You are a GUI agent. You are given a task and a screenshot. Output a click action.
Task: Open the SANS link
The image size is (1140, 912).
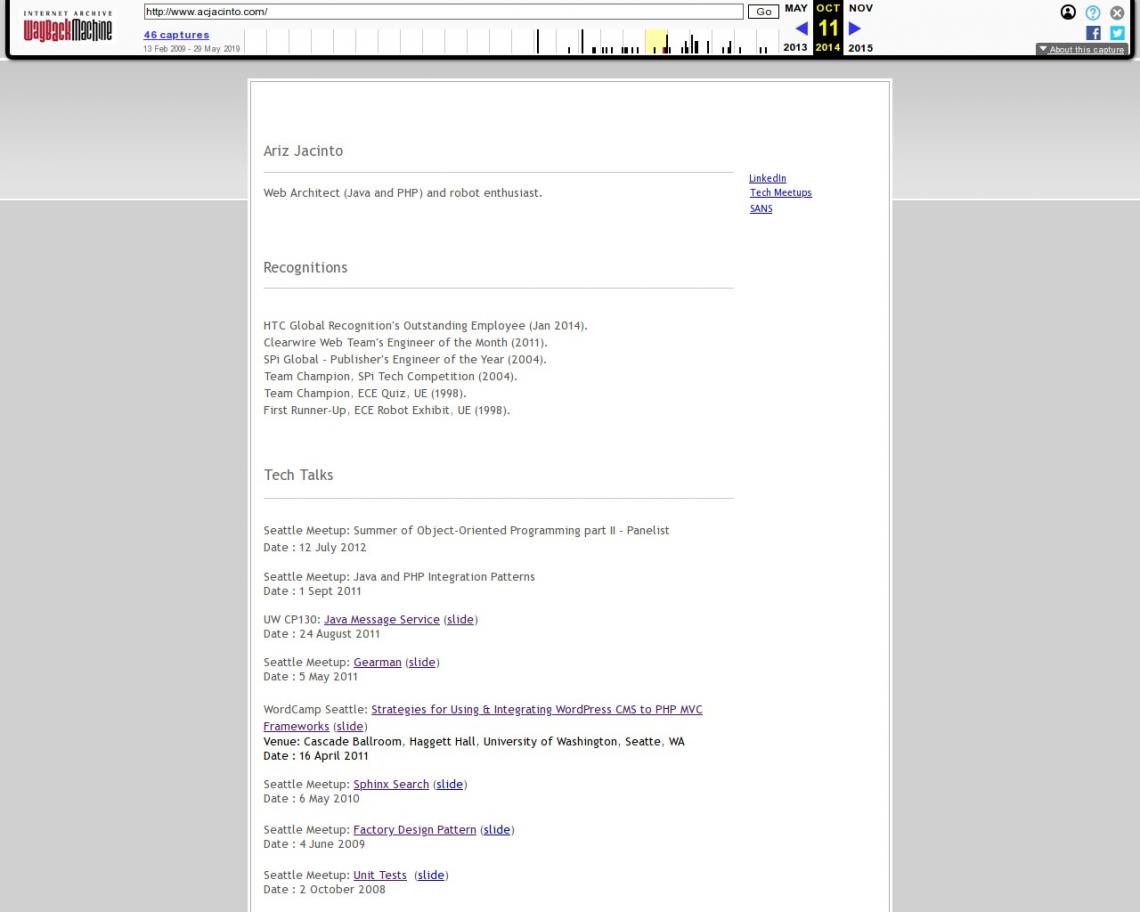761,209
